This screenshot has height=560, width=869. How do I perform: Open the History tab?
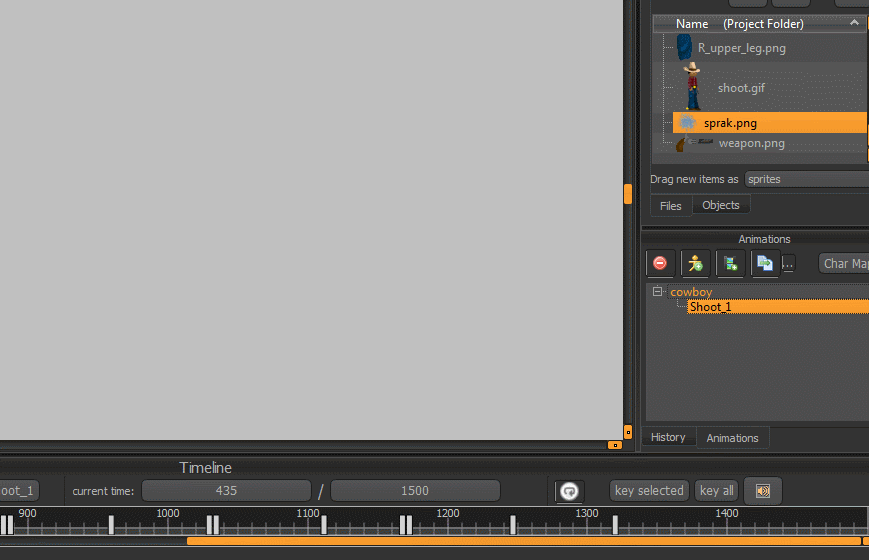pyautogui.click(x=668, y=437)
